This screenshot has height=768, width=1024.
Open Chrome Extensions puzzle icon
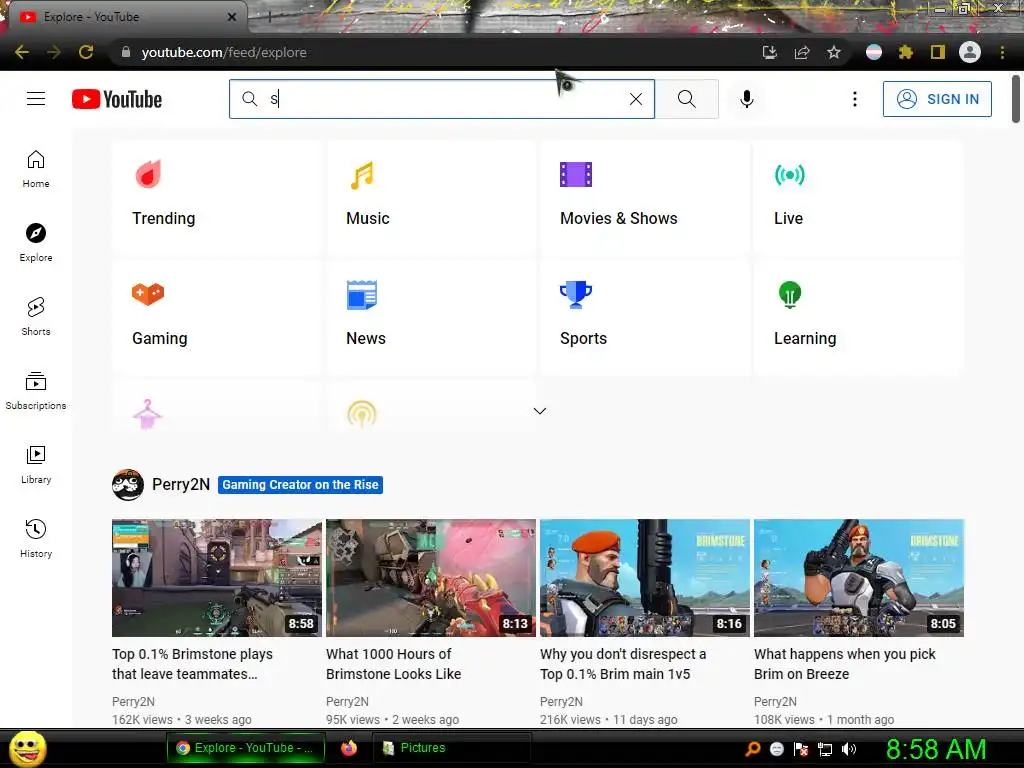(x=905, y=52)
